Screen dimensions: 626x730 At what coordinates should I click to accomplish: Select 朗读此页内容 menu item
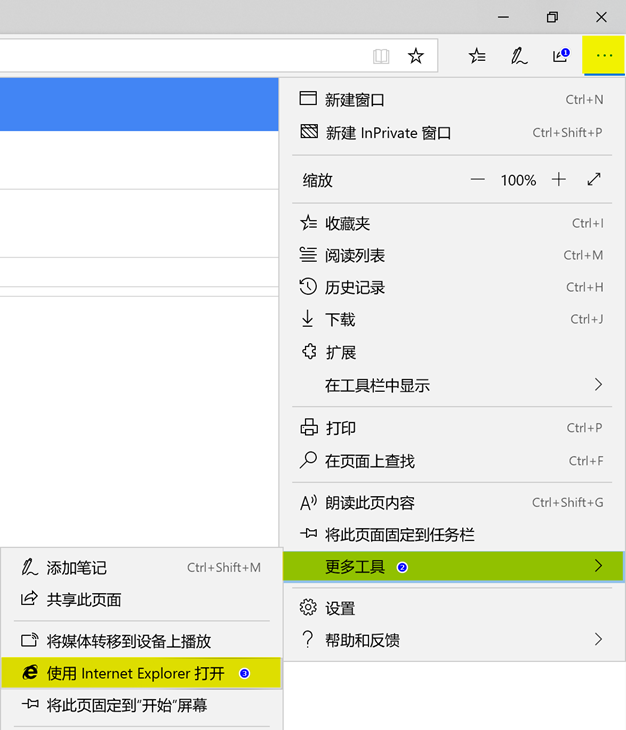452,503
